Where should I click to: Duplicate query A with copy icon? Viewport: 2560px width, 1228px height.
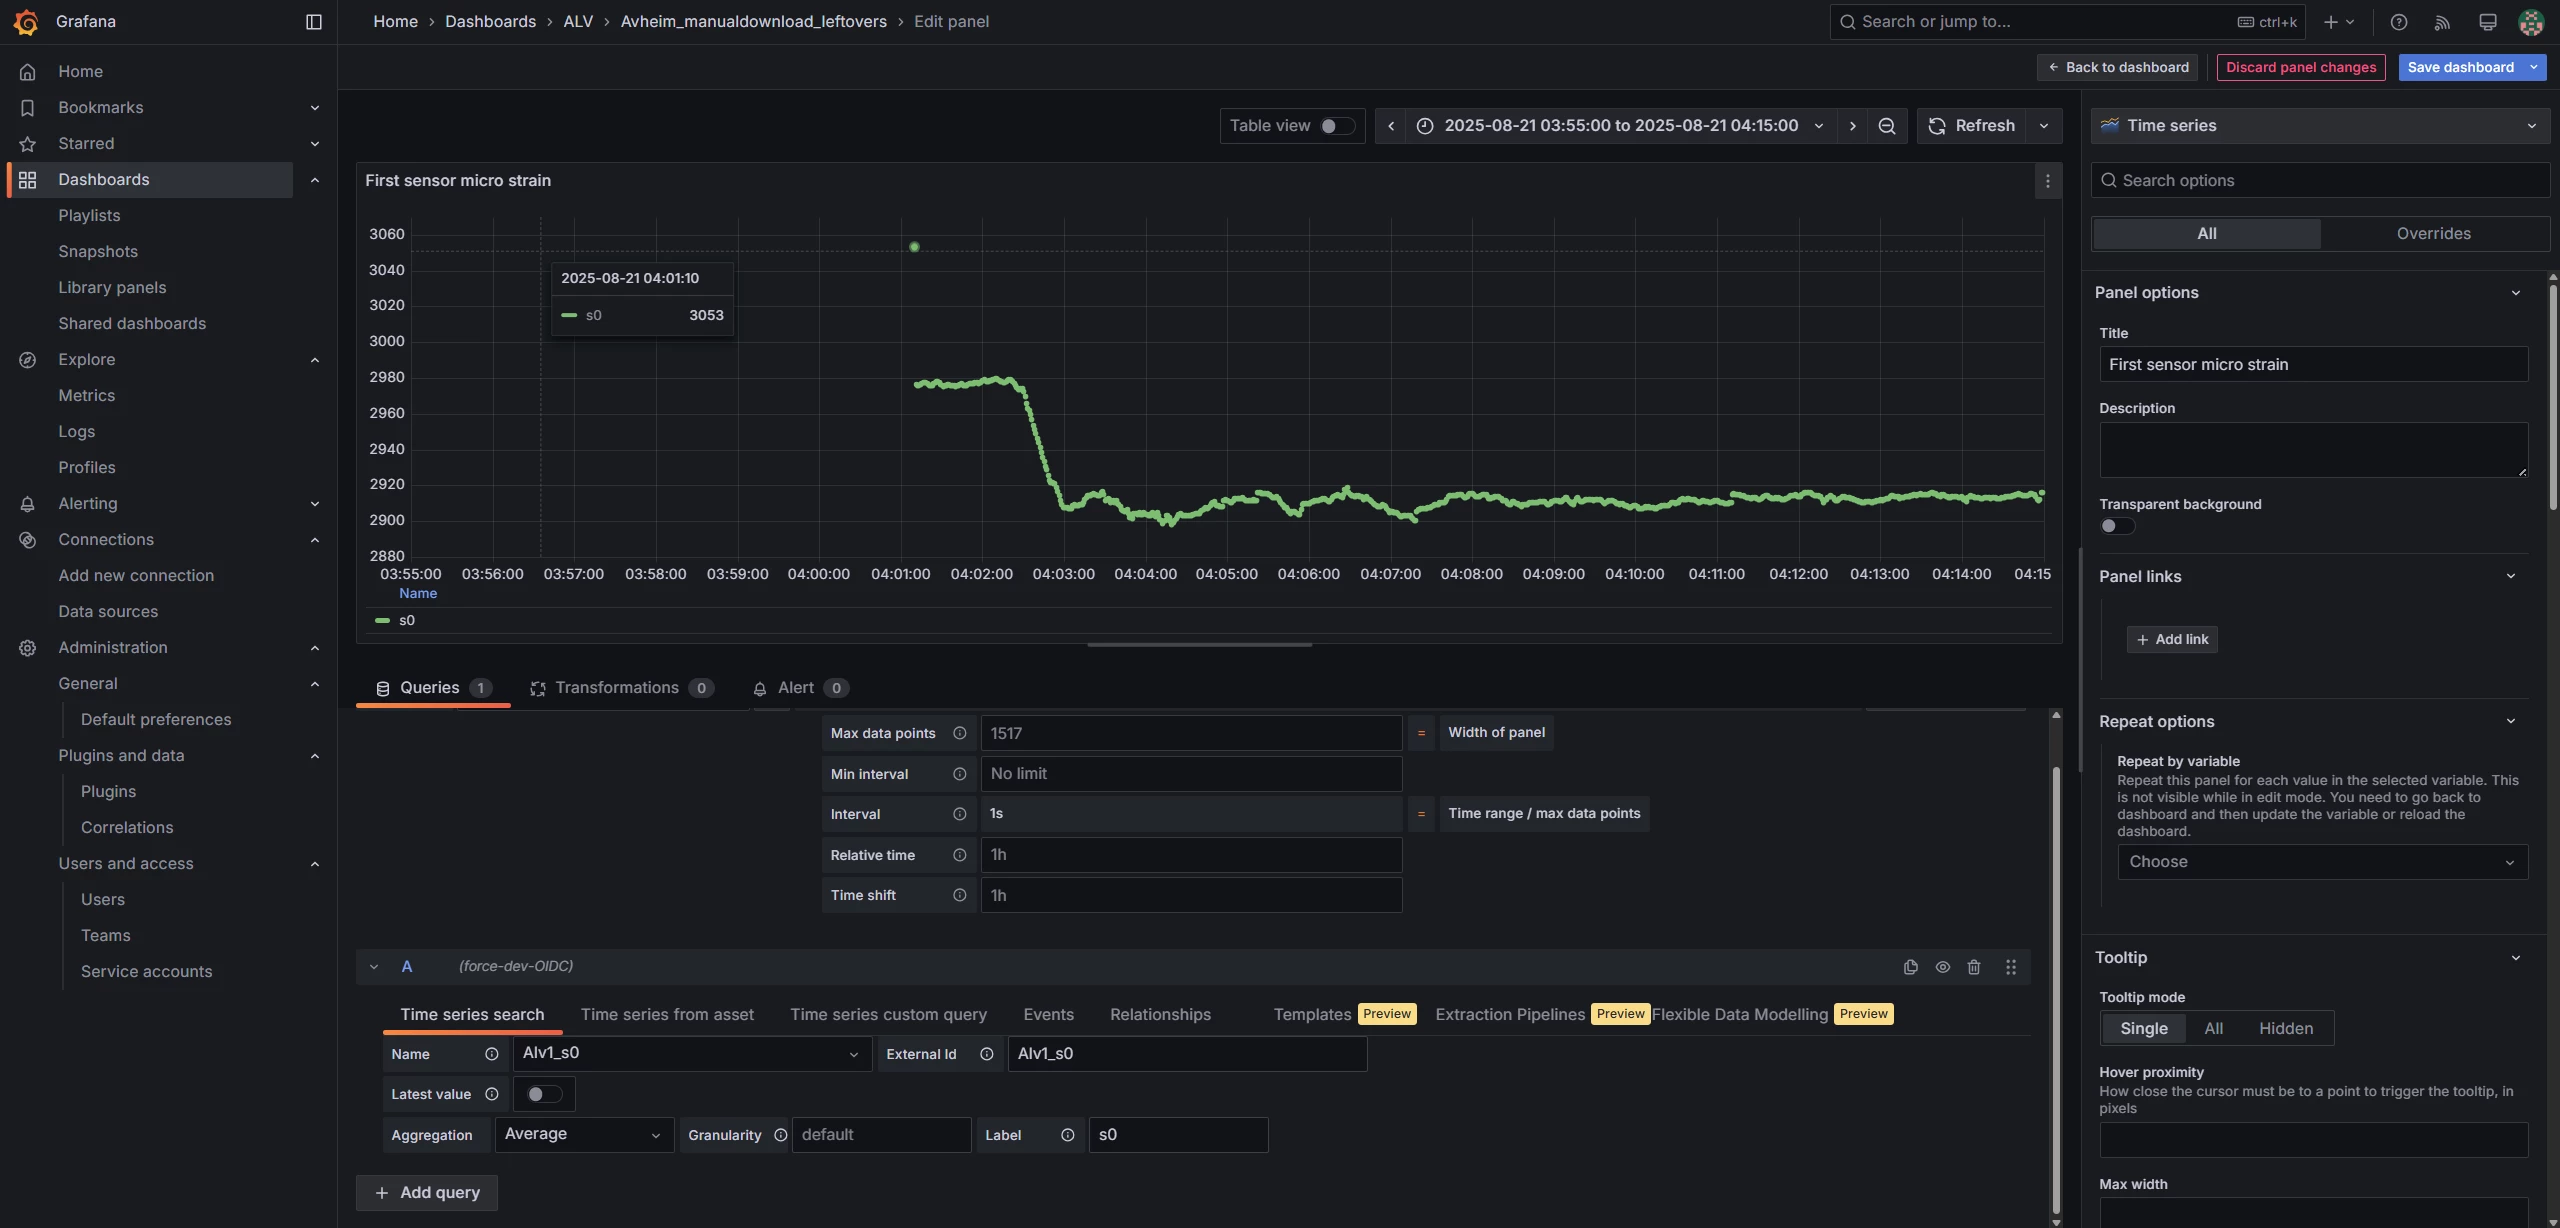(1910, 967)
